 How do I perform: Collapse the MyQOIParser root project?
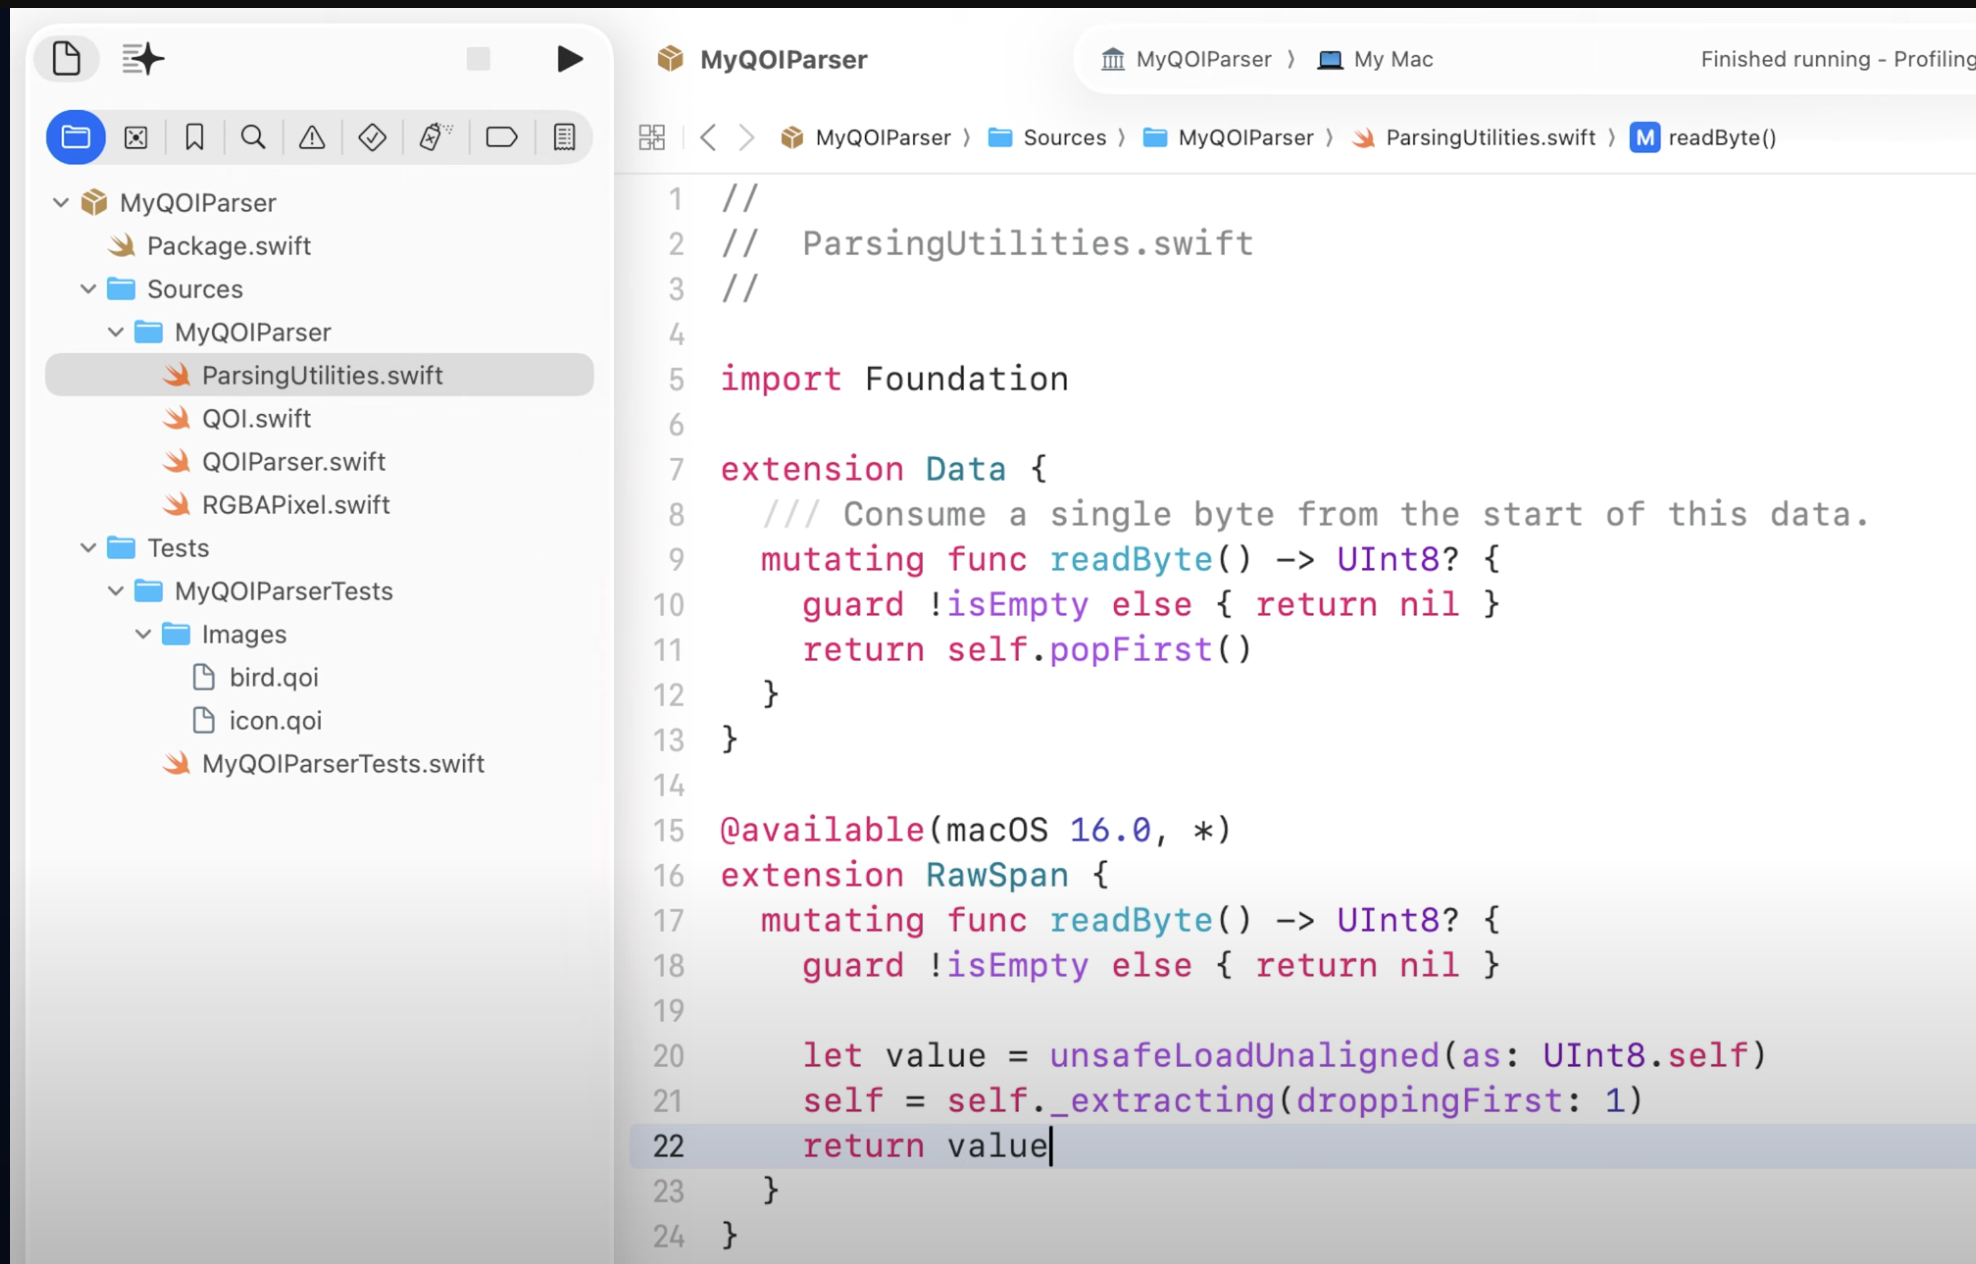click(x=61, y=203)
